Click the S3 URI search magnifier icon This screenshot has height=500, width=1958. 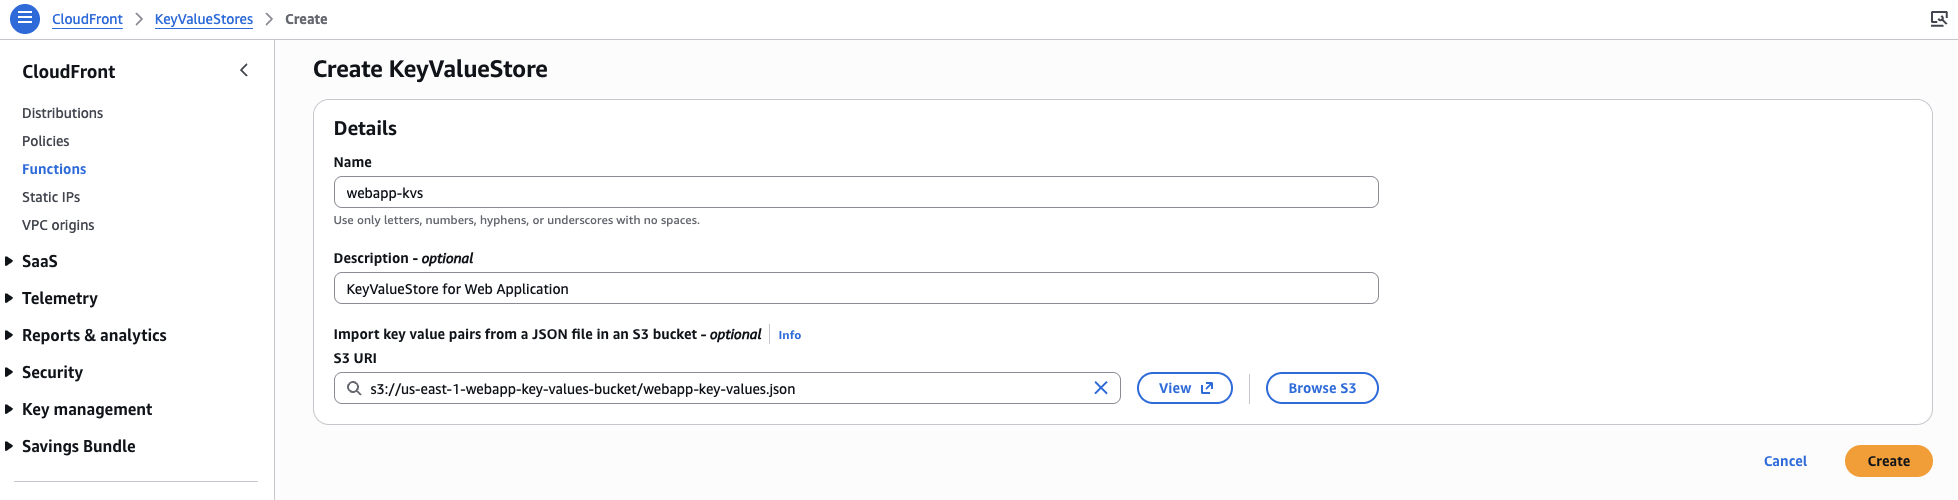pyautogui.click(x=354, y=388)
